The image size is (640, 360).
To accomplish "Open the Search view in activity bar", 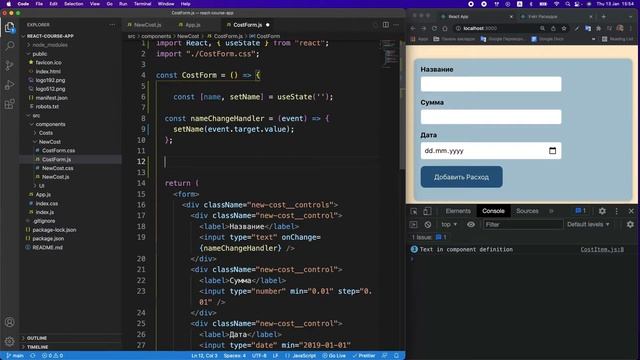I will point(9,46).
